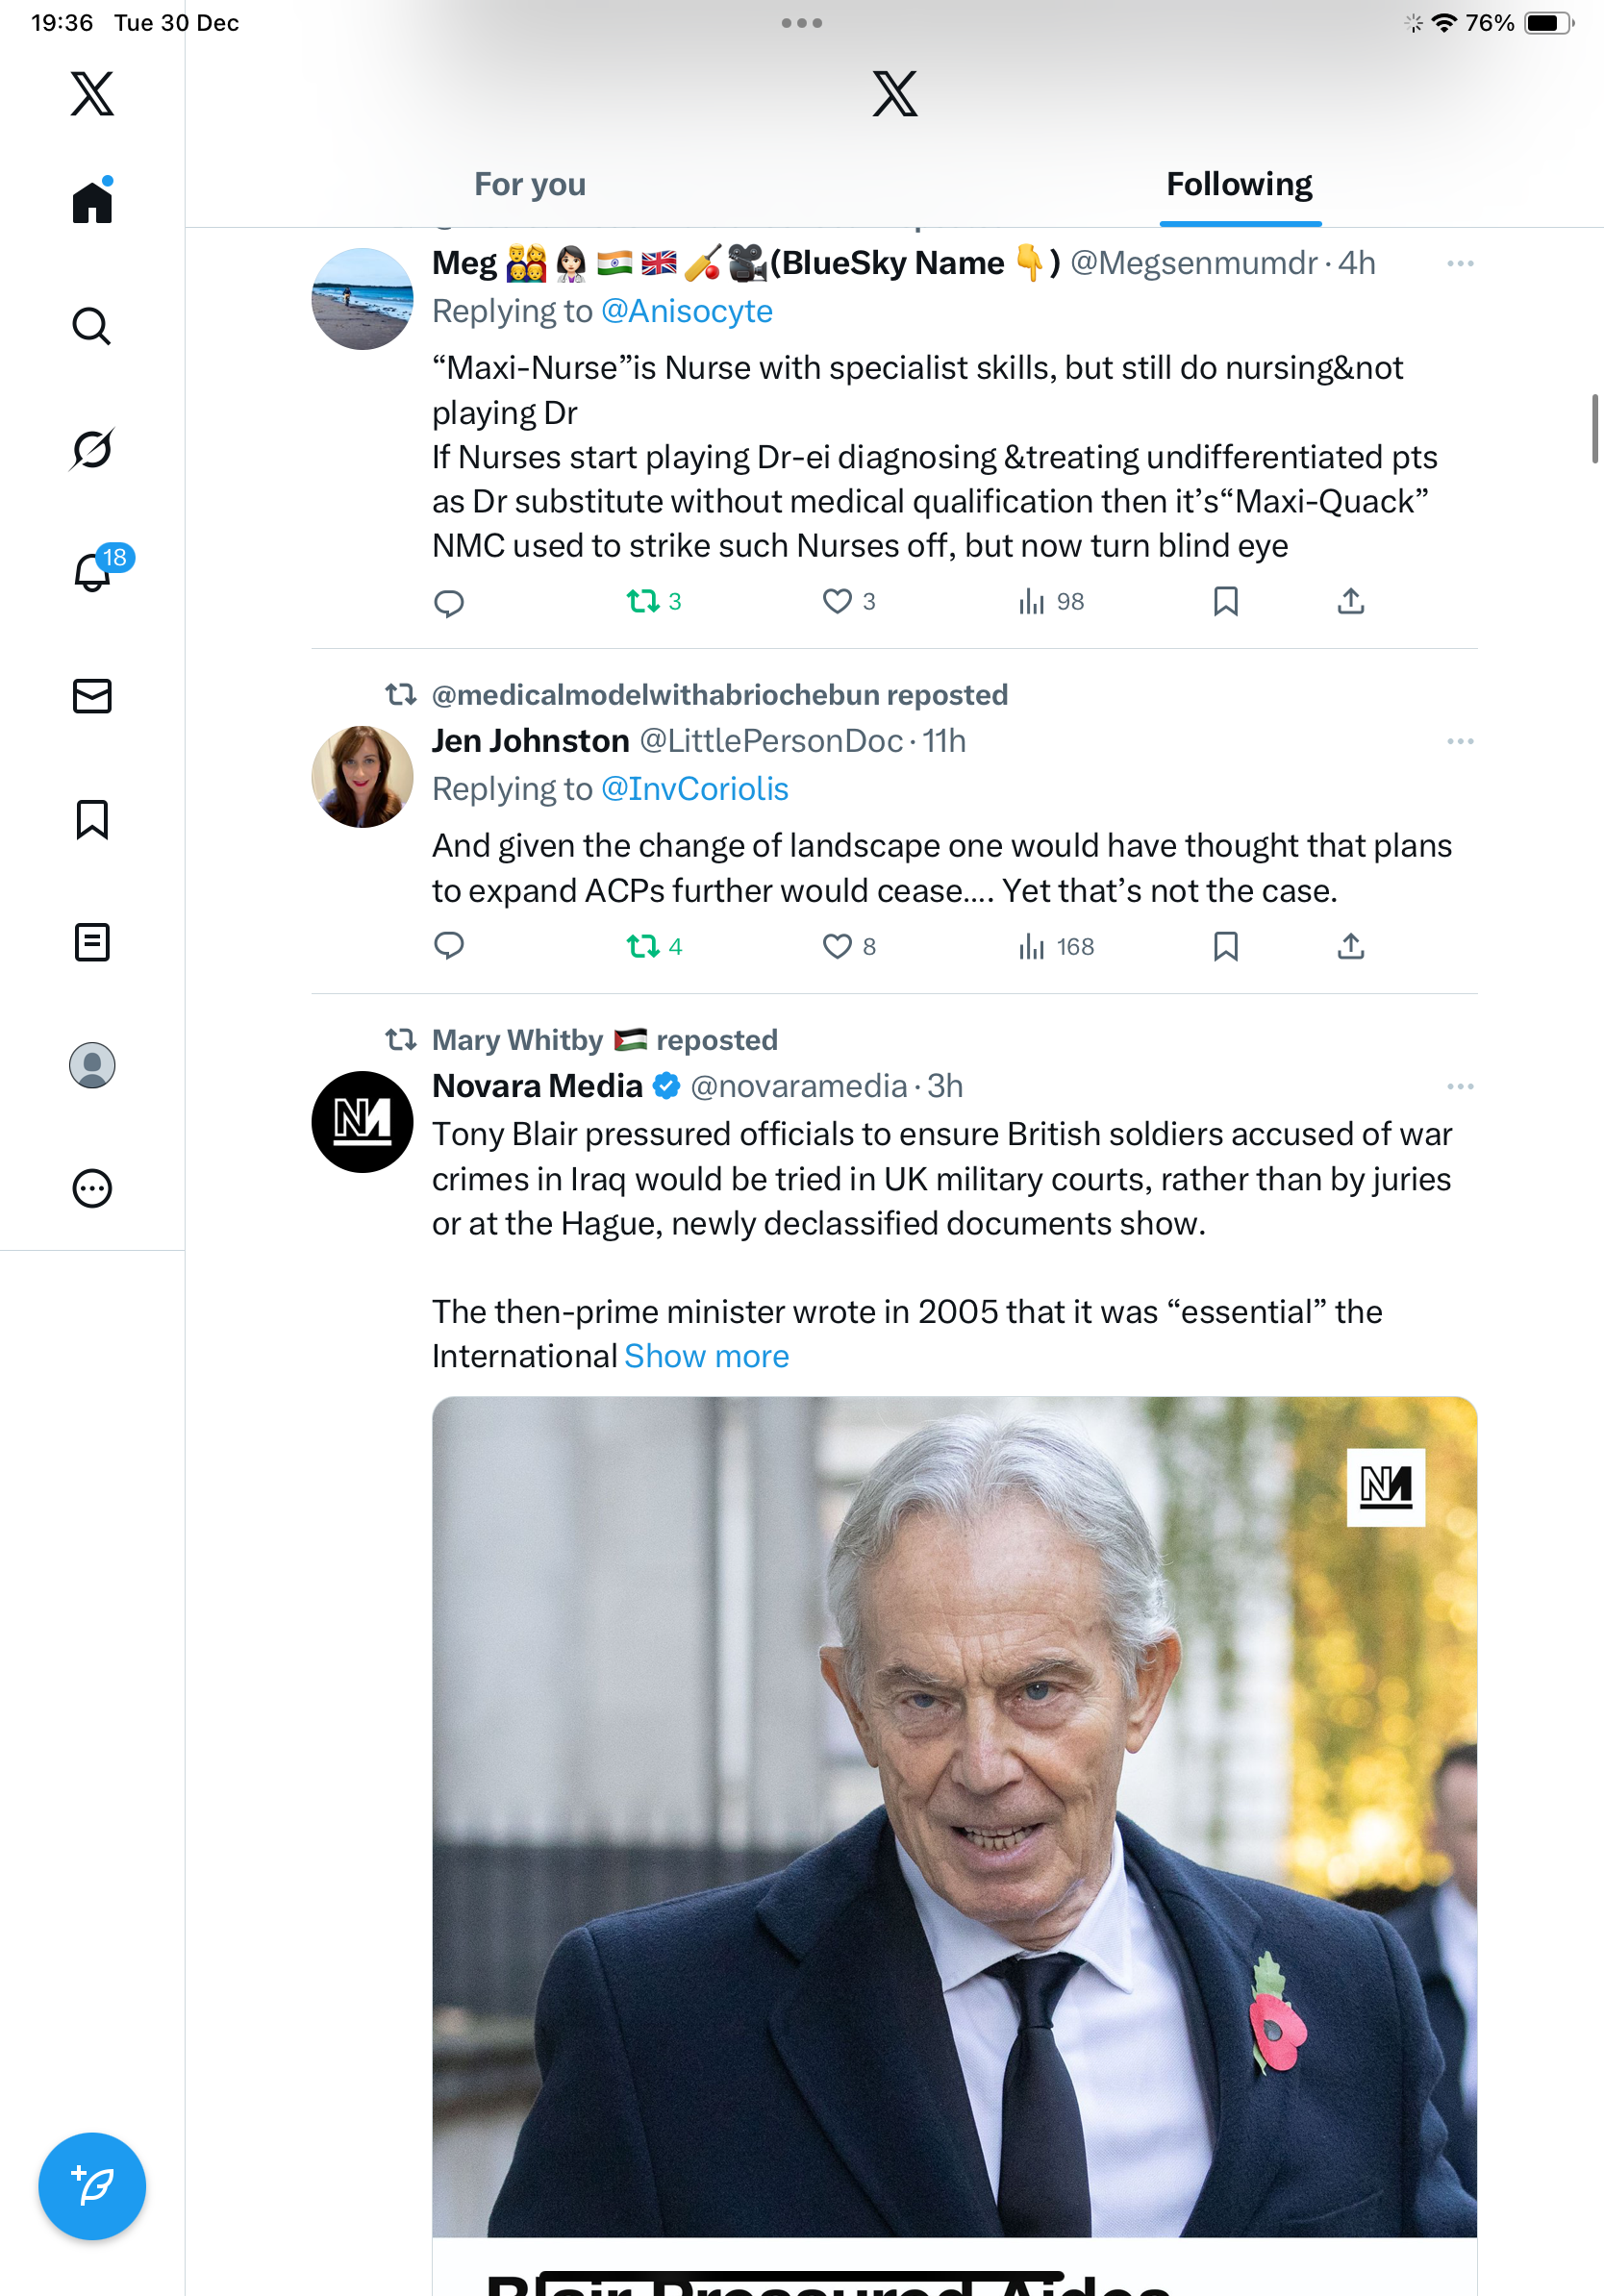The width and height of the screenshot is (1604, 2296).
Task: Open more options on Jen Johnston's post
Action: (x=1460, y=741)
